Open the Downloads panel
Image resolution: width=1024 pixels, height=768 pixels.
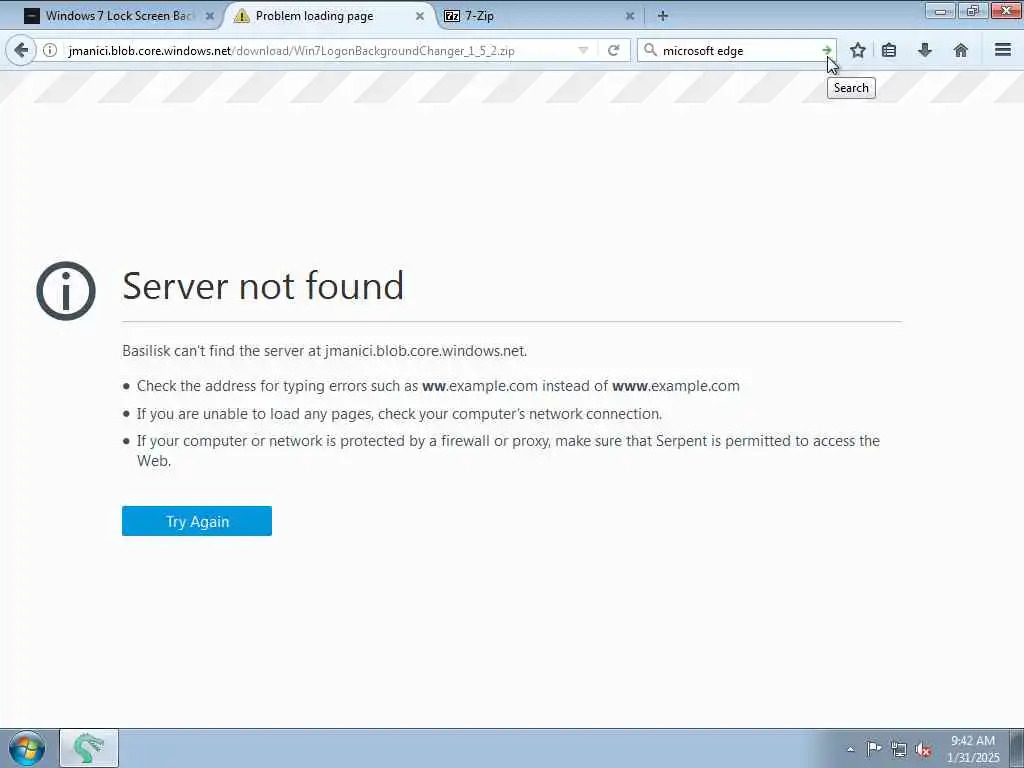click(x=925, y=50)
